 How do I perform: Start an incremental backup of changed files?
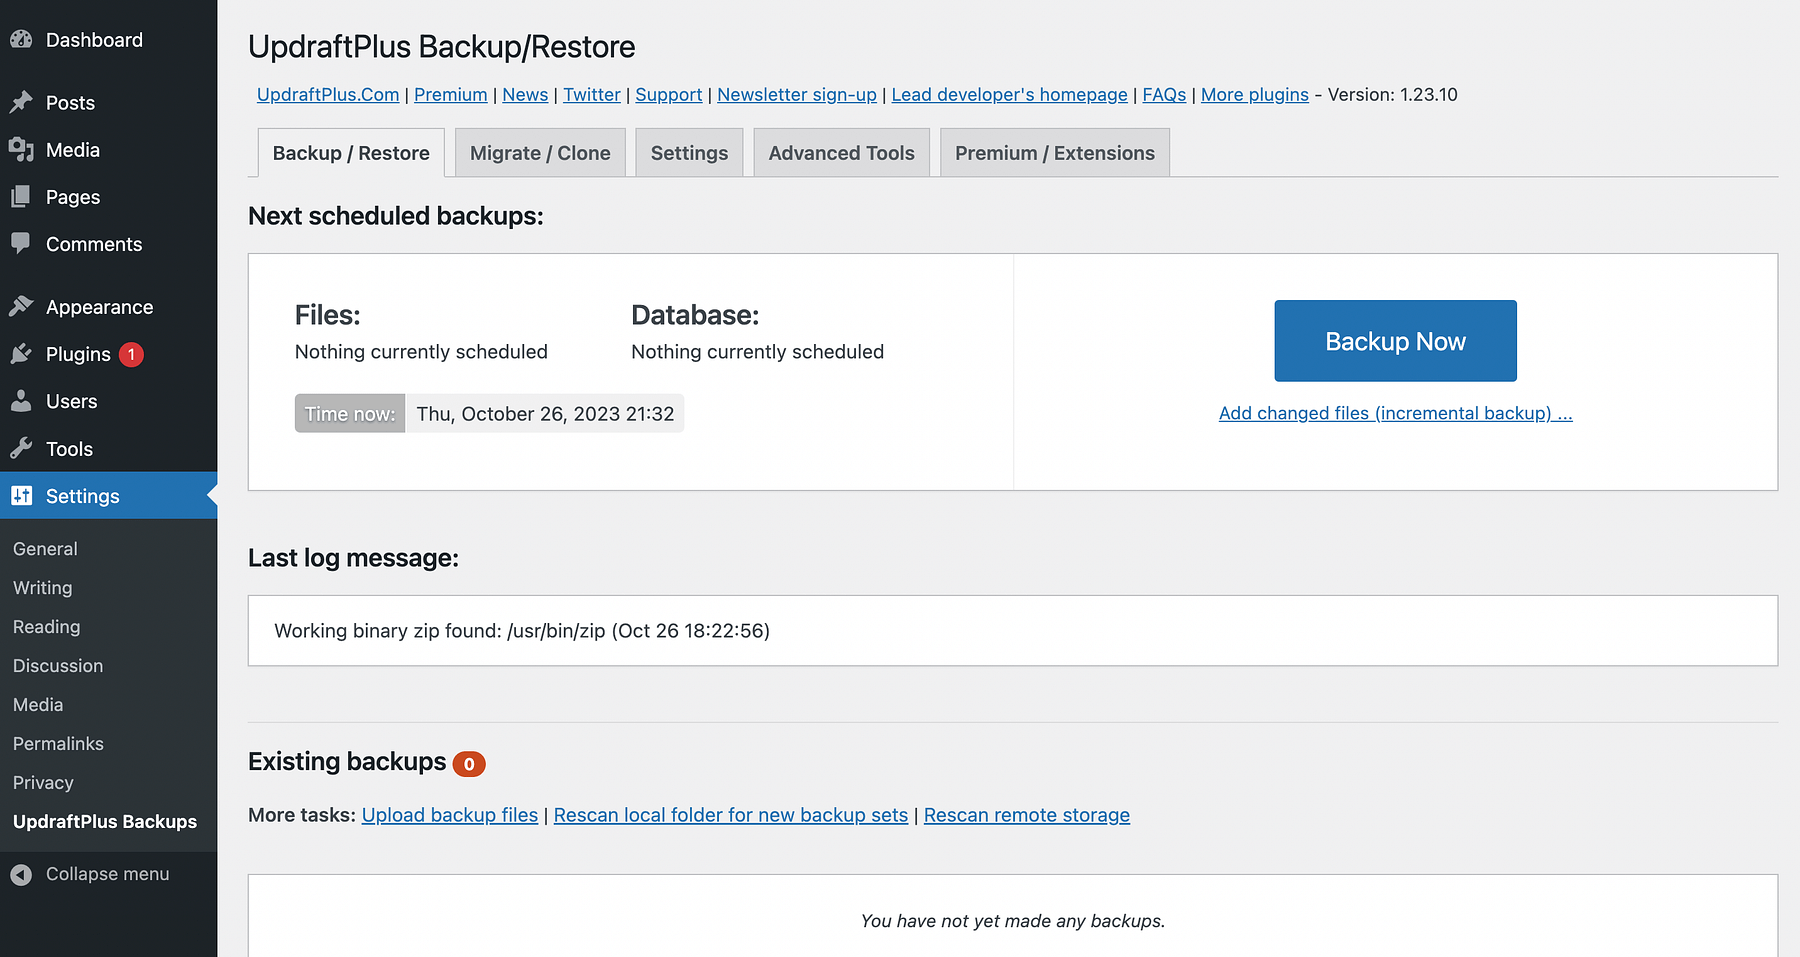[1394, 412]
